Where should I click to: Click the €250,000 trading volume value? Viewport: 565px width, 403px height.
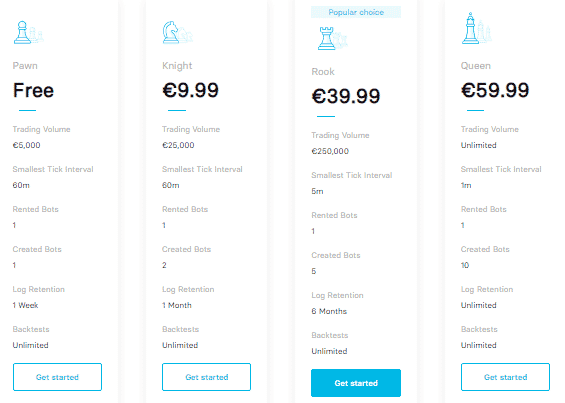coord(330,151)
